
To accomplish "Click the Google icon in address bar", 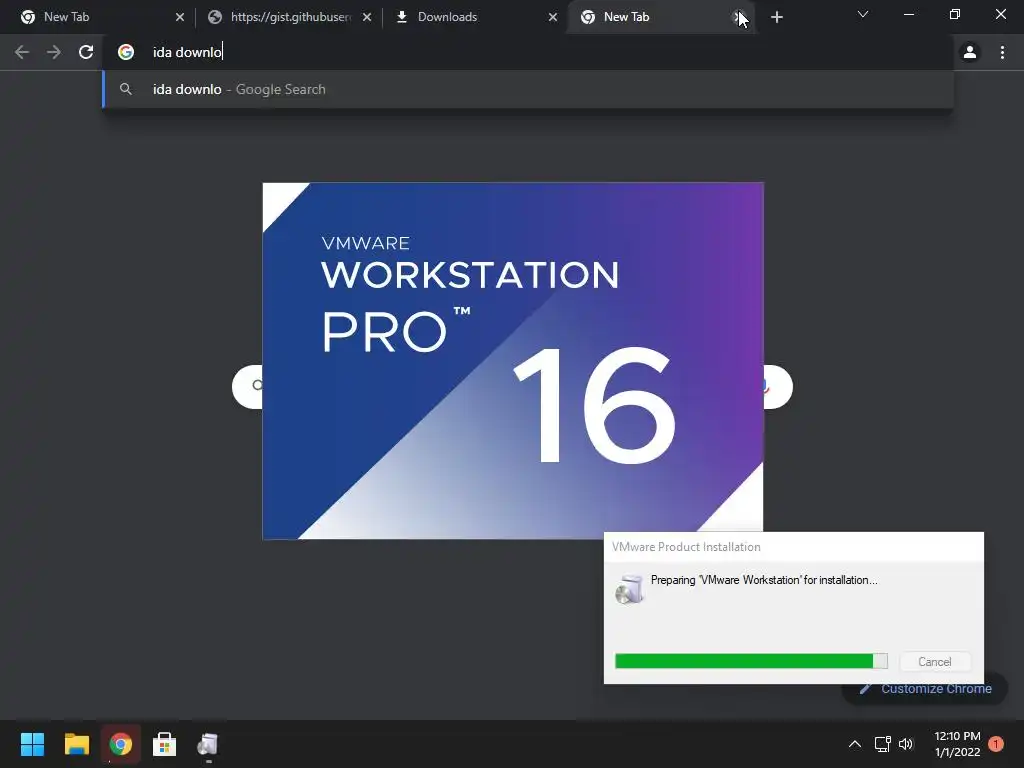I will [125, 52].
